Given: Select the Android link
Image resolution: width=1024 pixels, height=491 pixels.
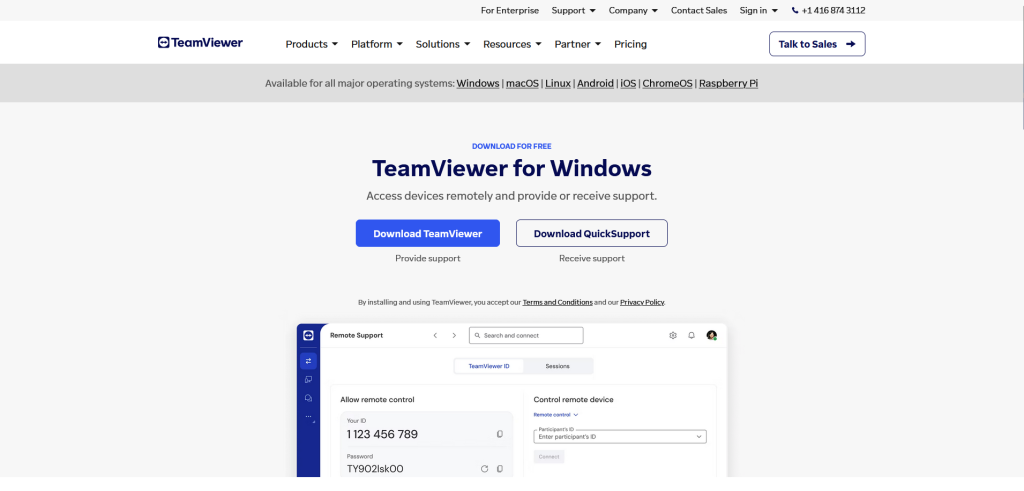Looking at the screenshot, I should (x=596, y=84).
